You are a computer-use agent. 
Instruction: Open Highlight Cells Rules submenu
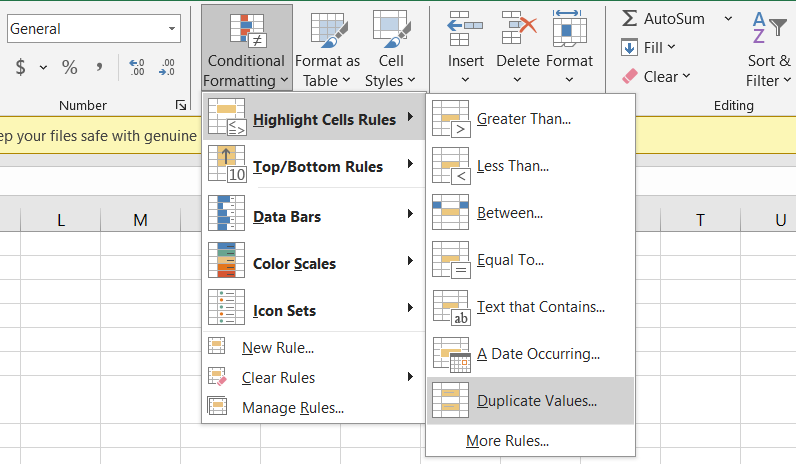click(x=314, y=118)
